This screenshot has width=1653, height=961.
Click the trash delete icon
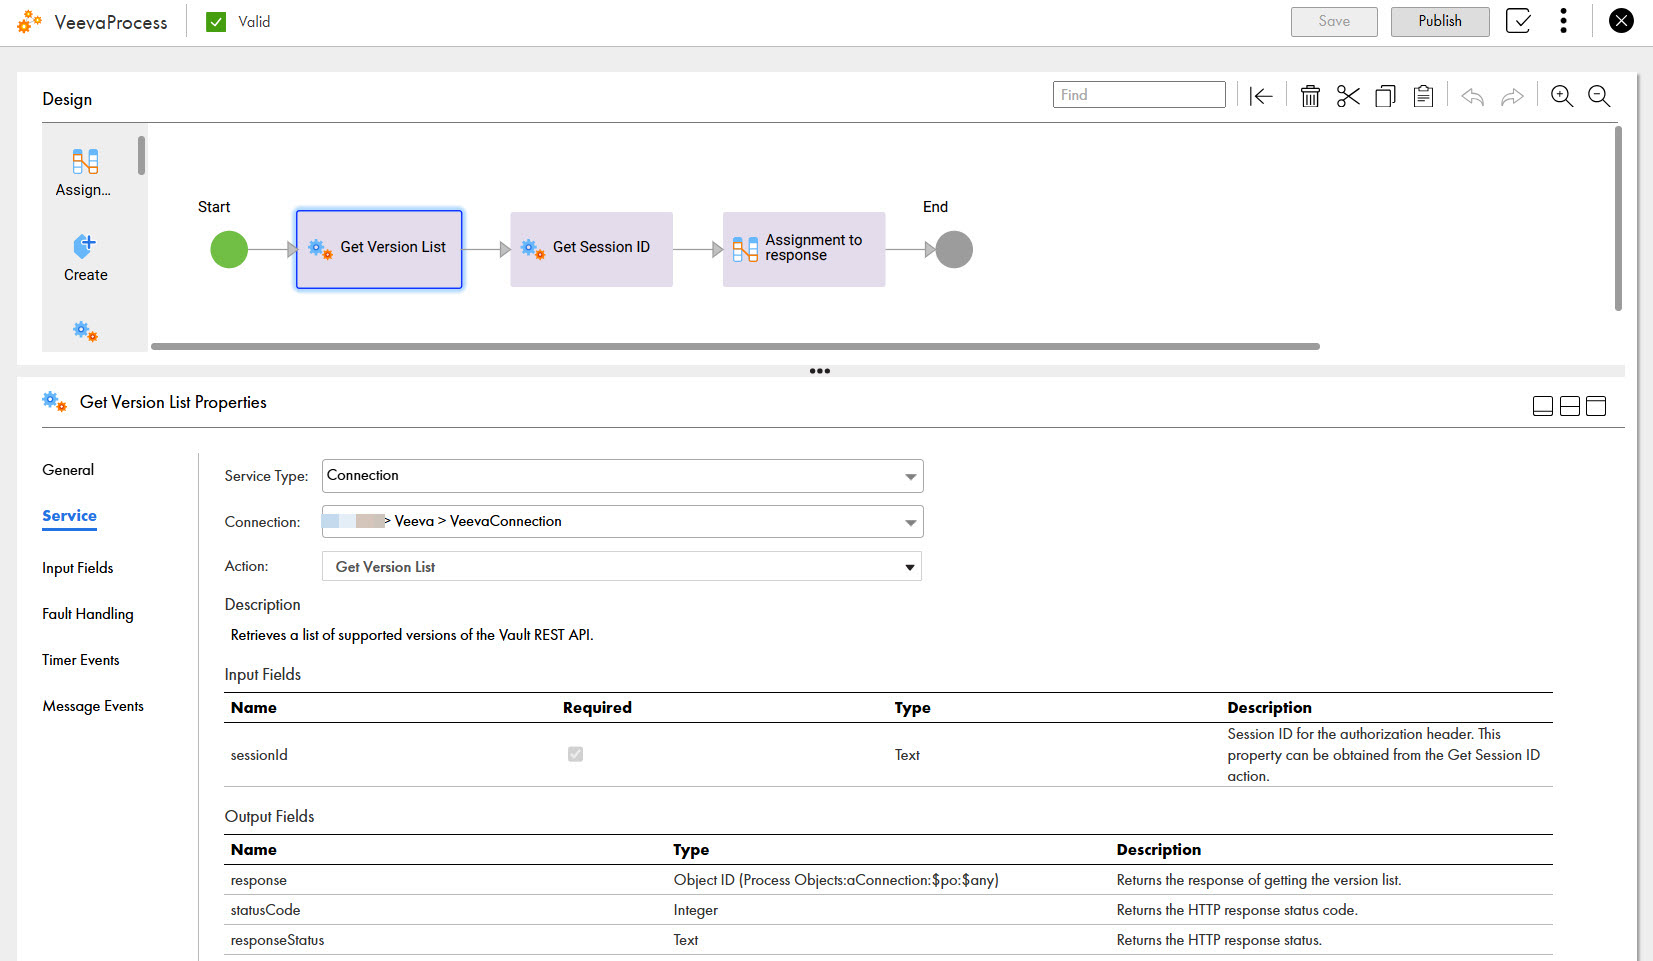[1310, 96]
